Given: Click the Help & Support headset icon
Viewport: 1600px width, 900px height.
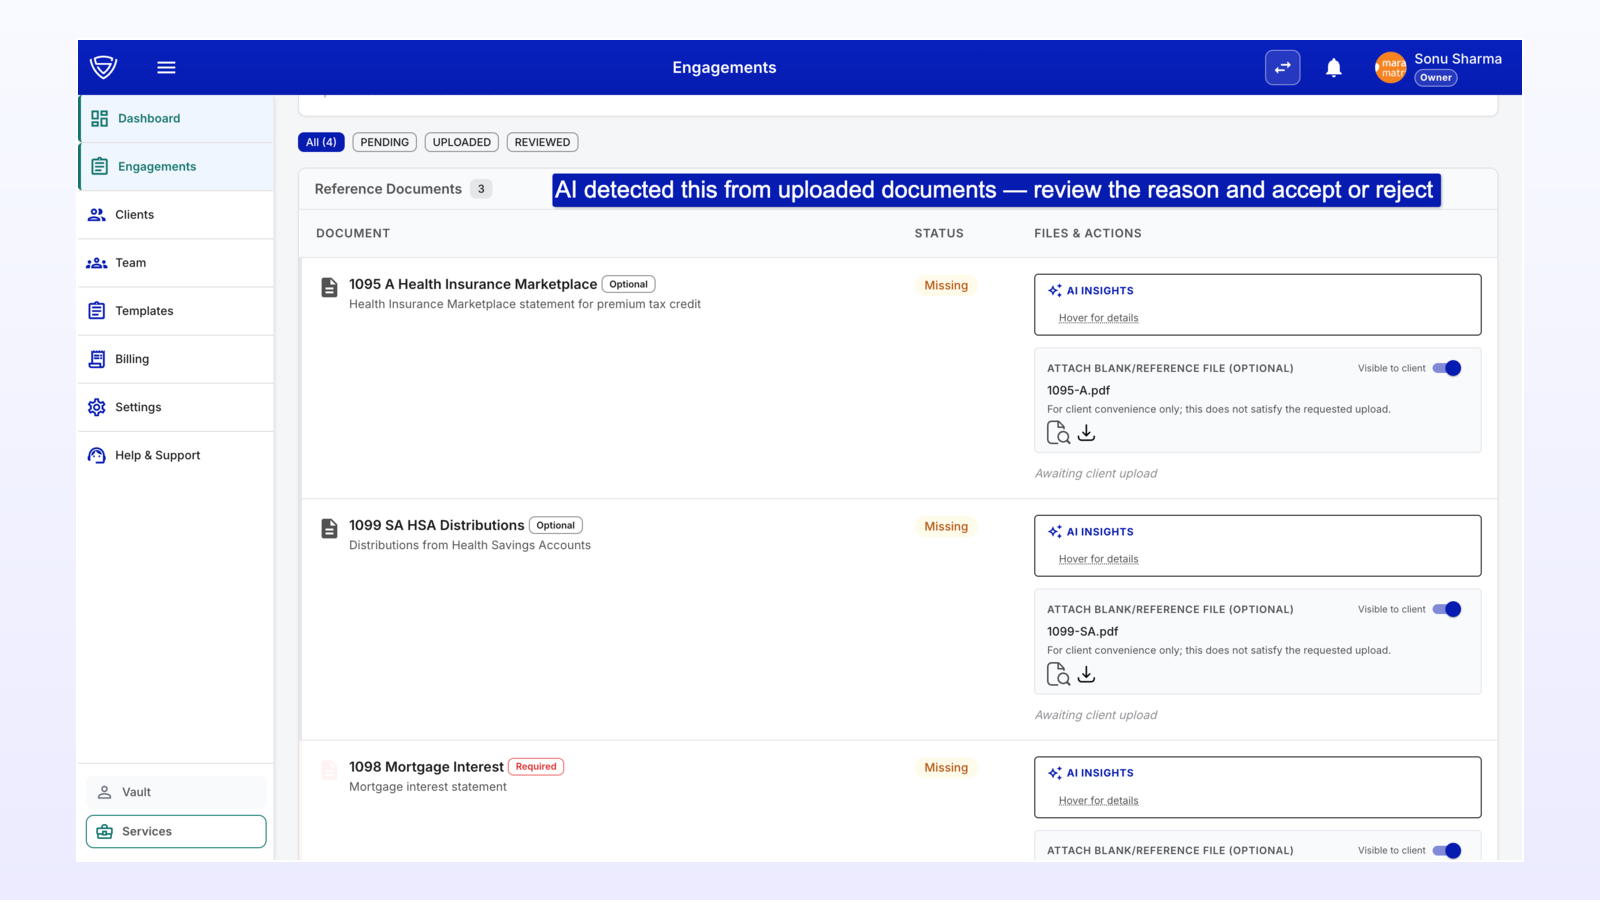Looking at the screenshot, I should click(x=97, y=455).
